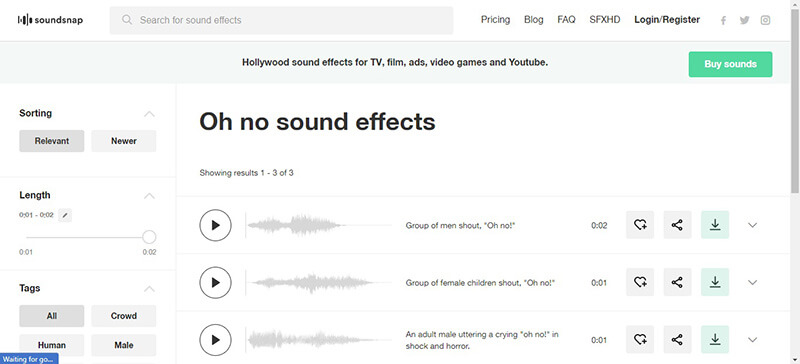Collapse the Tags section
Image resolution: width=800 pixels, height=364 pixels.
149,289
